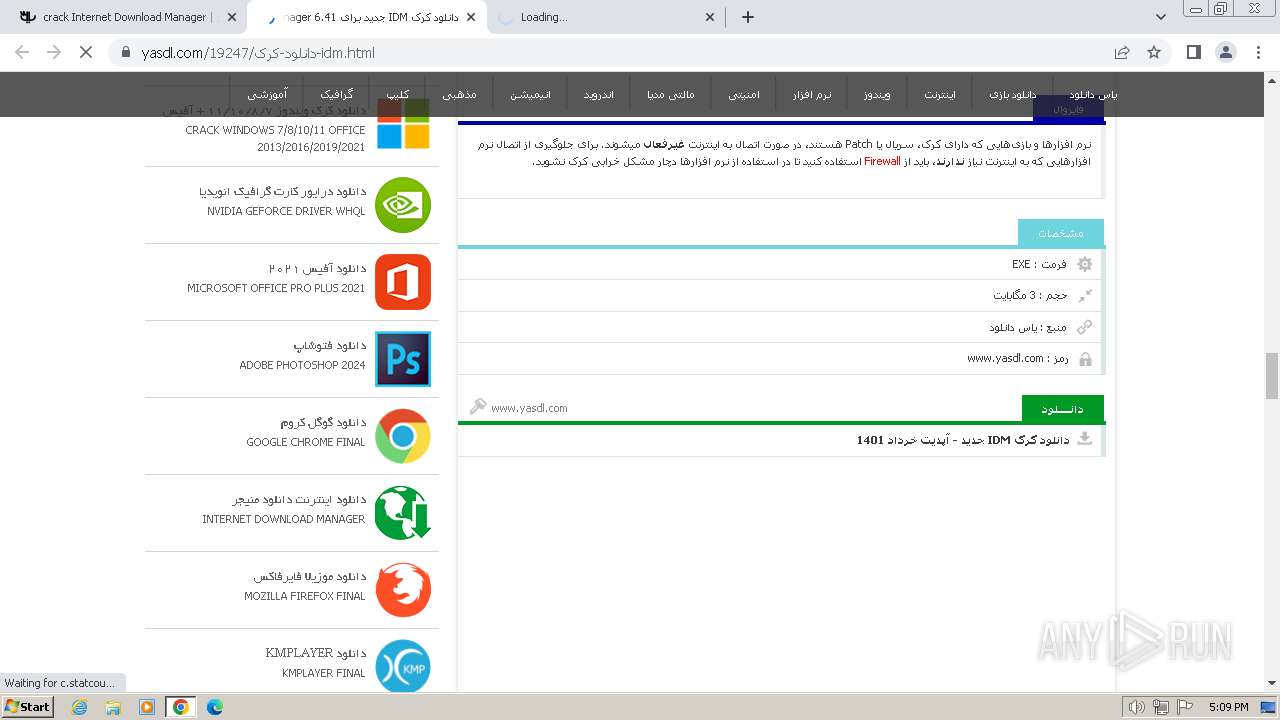Image resolution: width=1280 pixels, height=720 pixels.
Task: Open the ویندوز navigation menu
Action: pos(875,95)
